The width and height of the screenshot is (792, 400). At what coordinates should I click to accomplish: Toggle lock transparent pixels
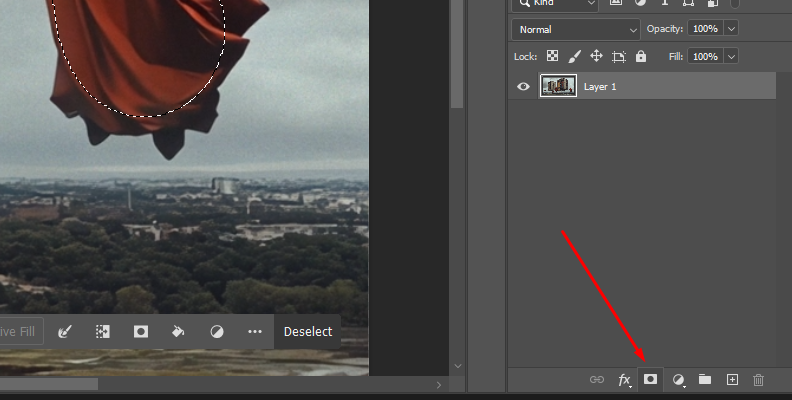click(x=552, y=57)
